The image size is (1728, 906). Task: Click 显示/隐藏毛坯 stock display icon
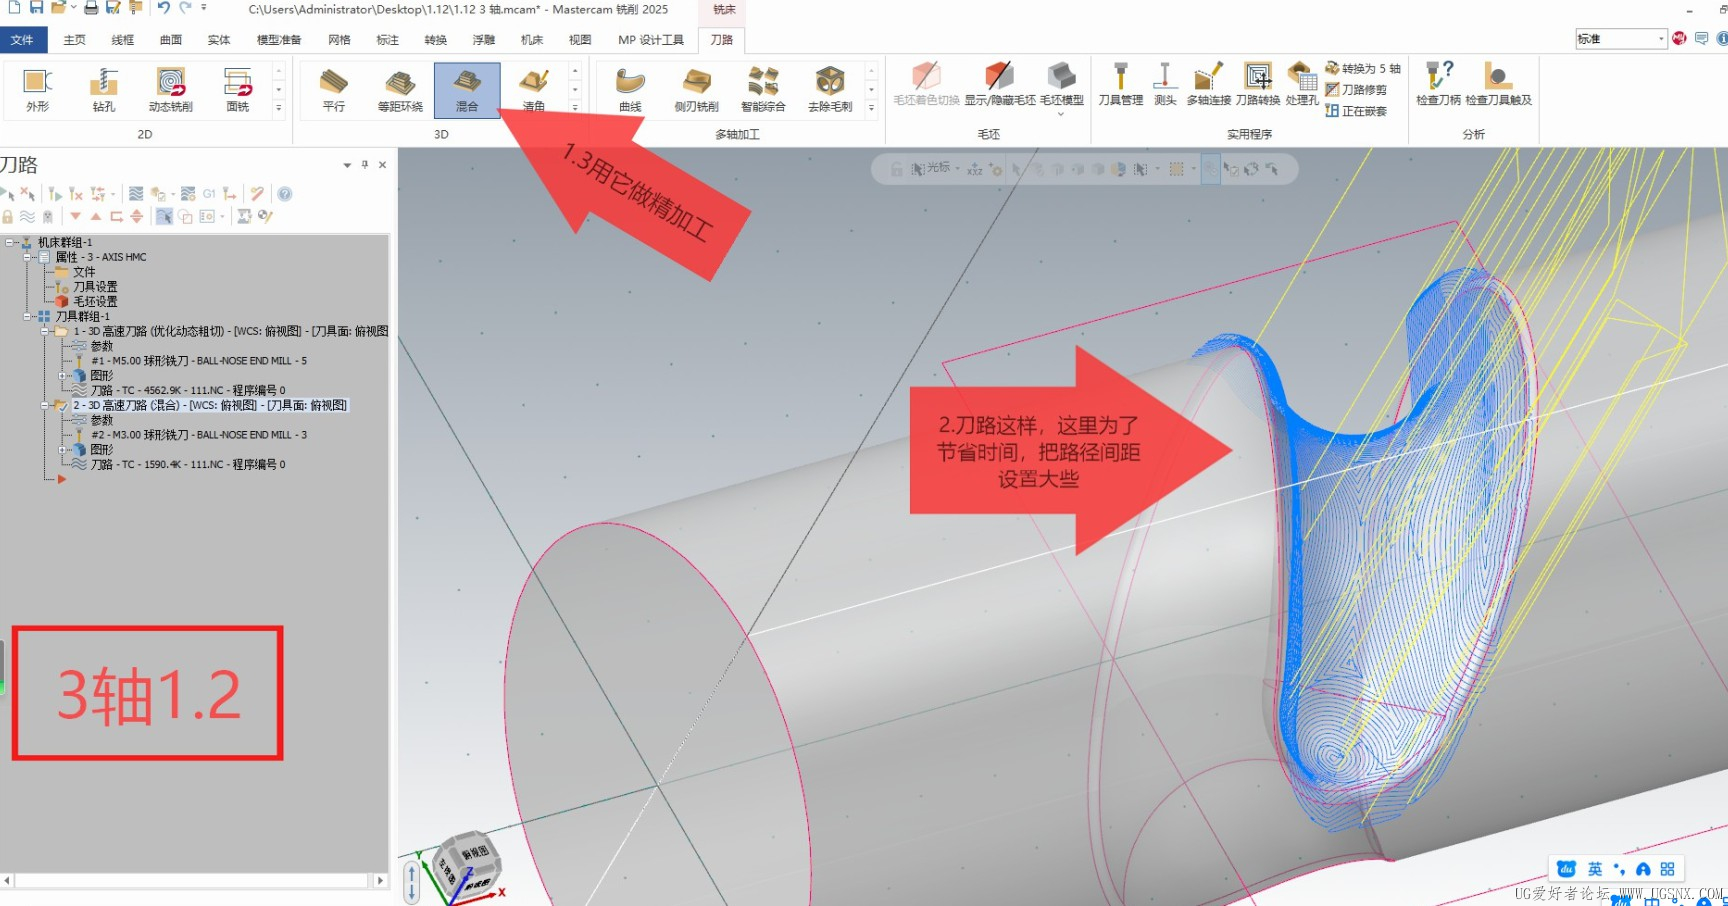(x=999, y=84)
